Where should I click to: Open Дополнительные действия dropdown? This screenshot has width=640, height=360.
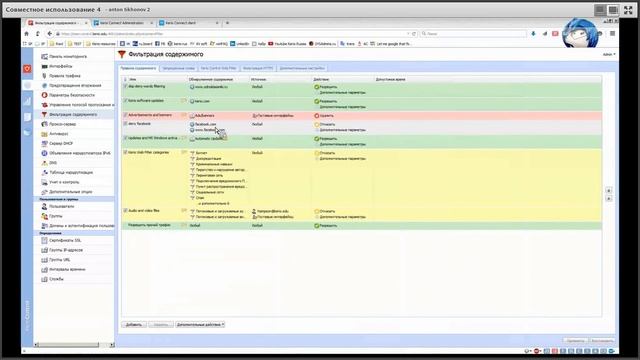(200, 325)
